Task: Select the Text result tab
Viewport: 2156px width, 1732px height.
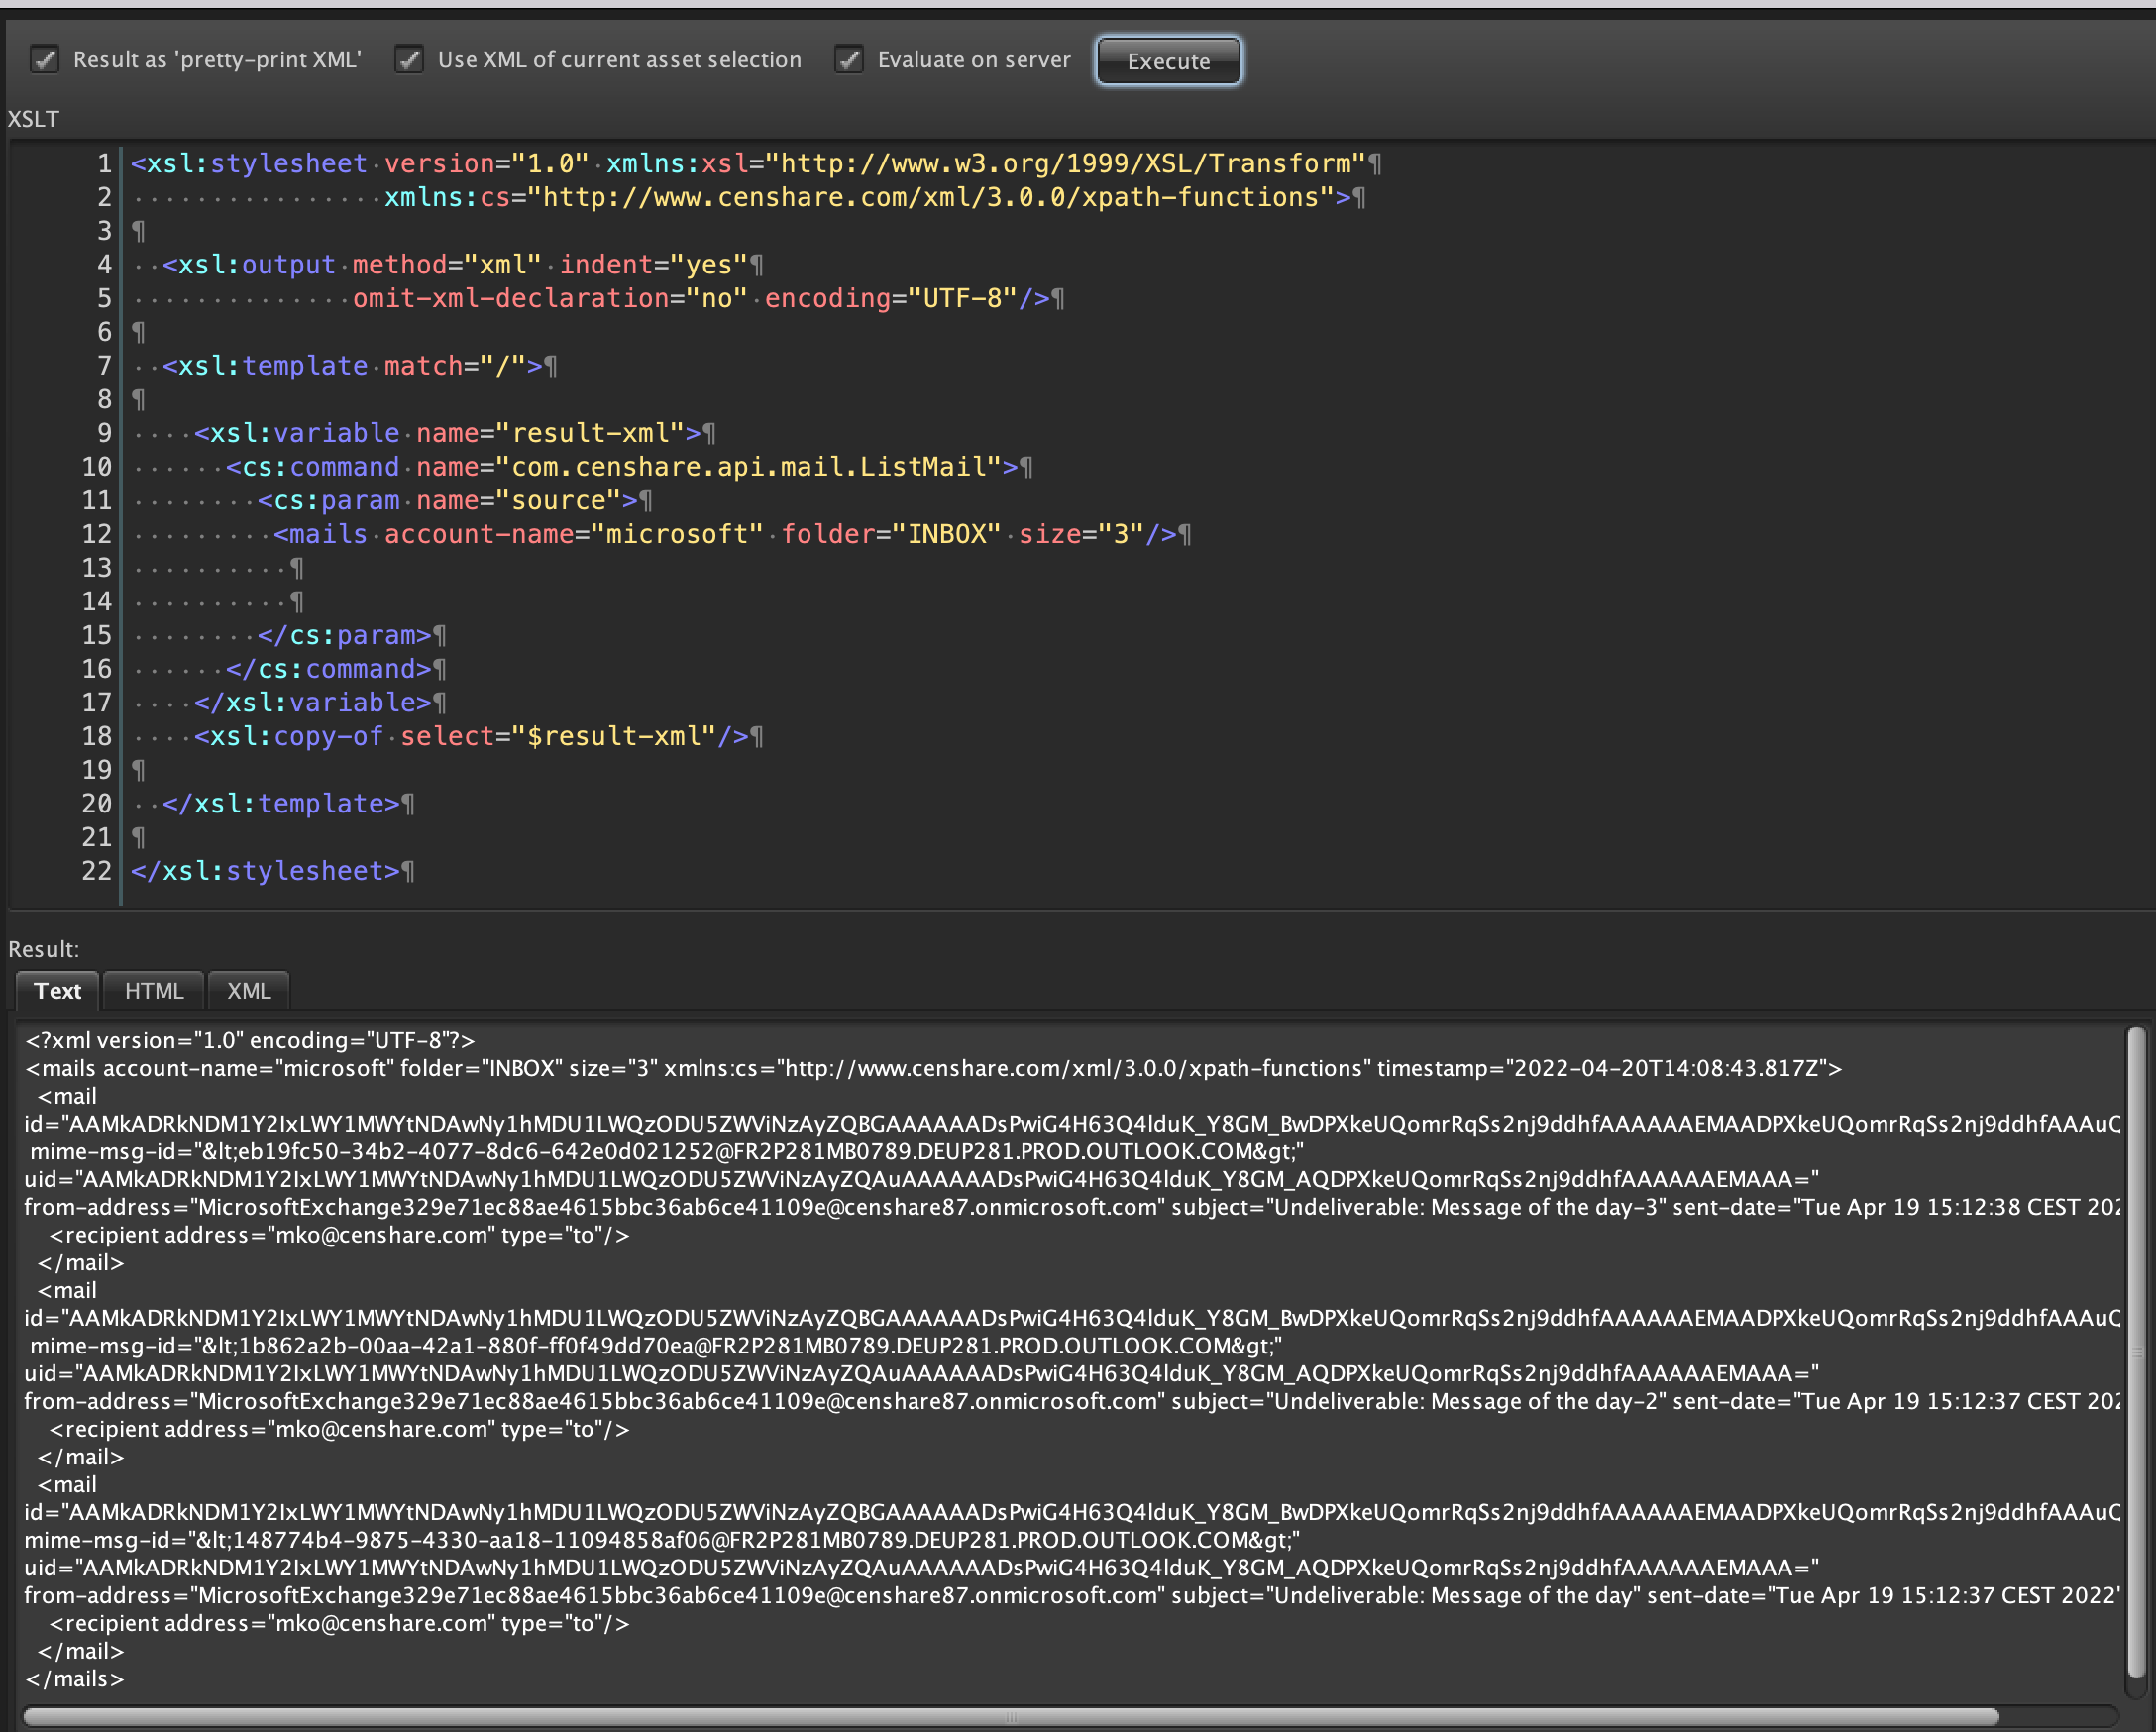Action: pyautogui.click(x=57, y=990)
